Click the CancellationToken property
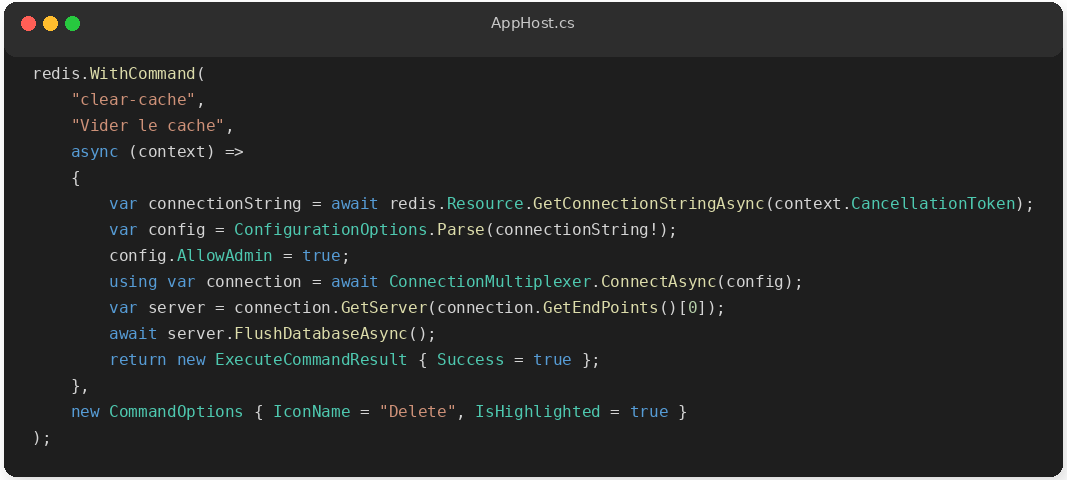 coord(933,204)
